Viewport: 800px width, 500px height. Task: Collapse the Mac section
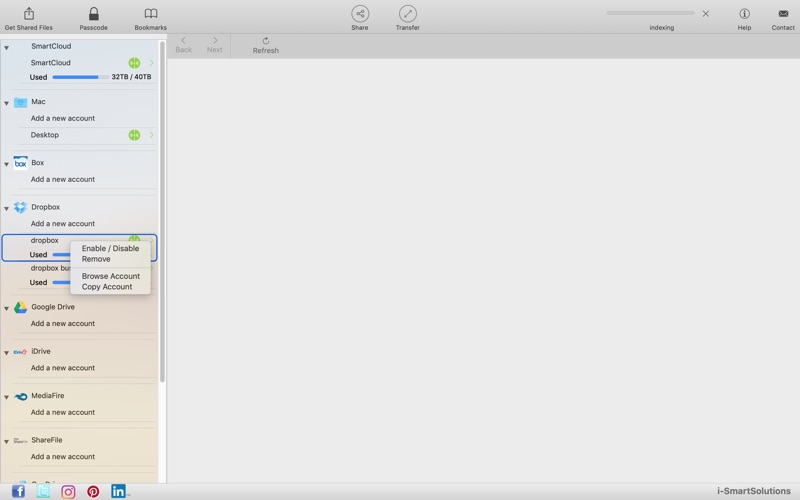click(7, 103)
